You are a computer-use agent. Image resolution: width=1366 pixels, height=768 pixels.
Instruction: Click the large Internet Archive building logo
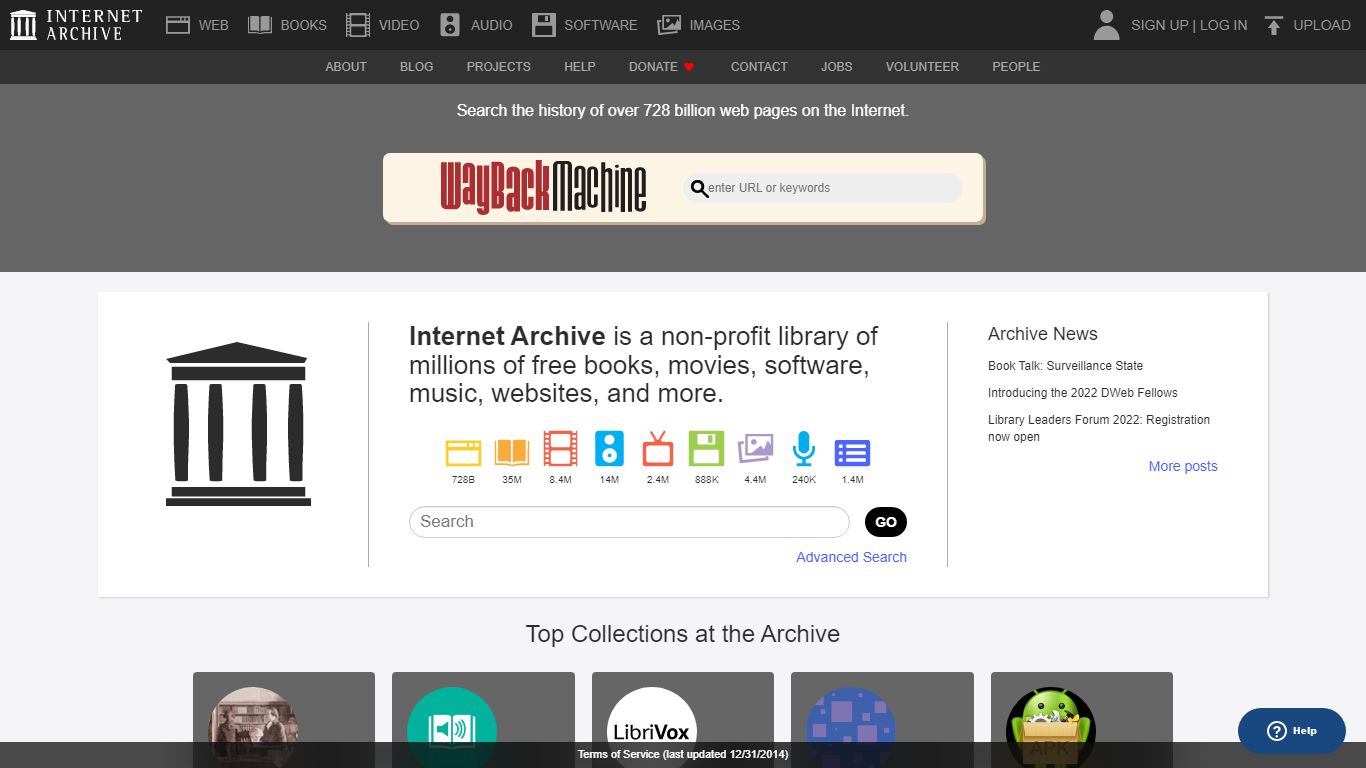[238, 424]
